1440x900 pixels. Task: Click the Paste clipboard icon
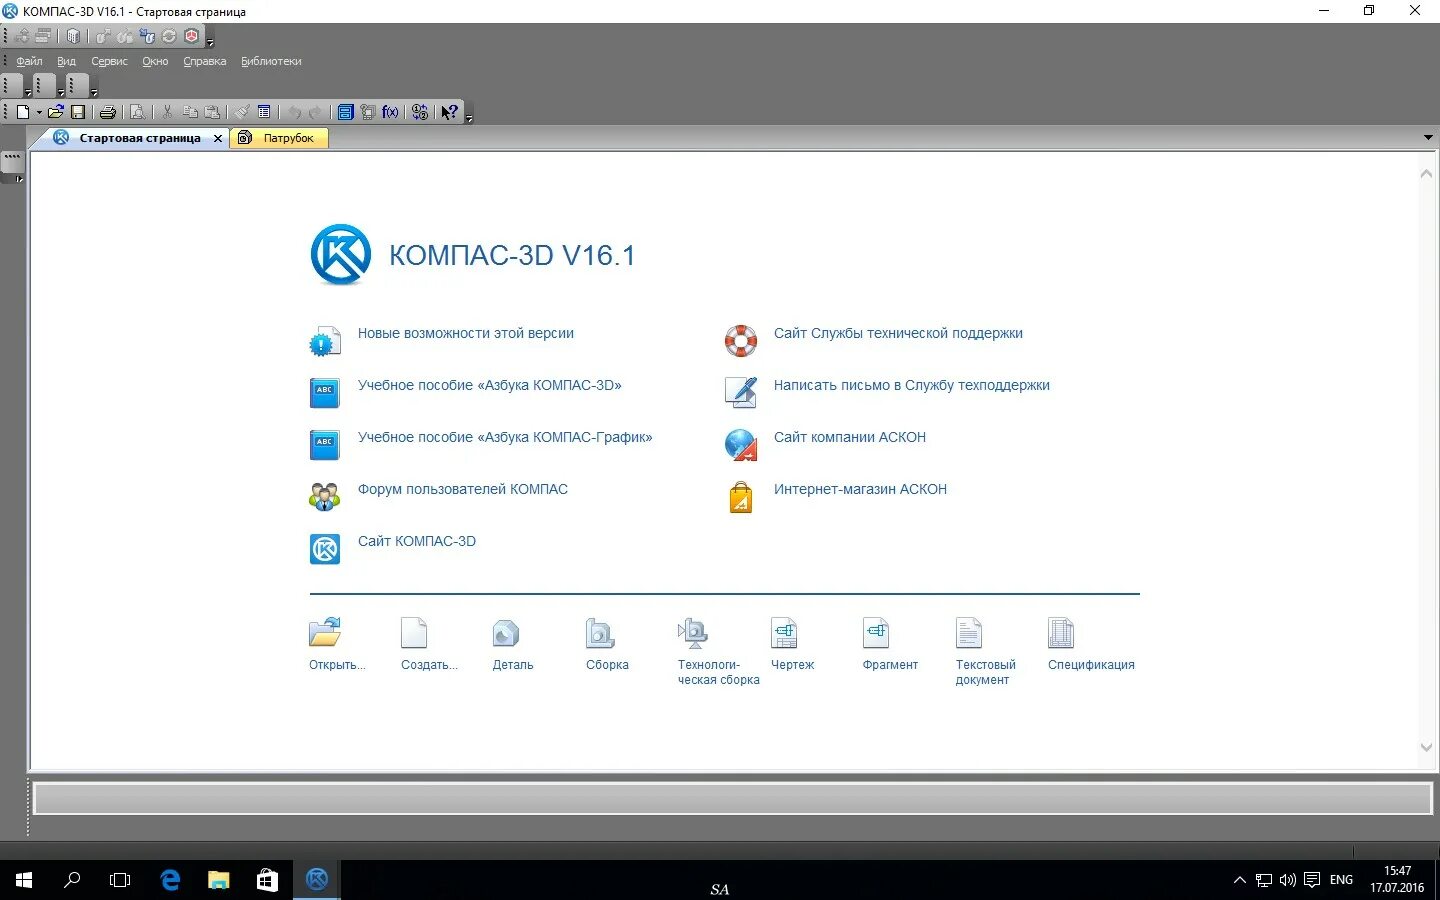212,112
